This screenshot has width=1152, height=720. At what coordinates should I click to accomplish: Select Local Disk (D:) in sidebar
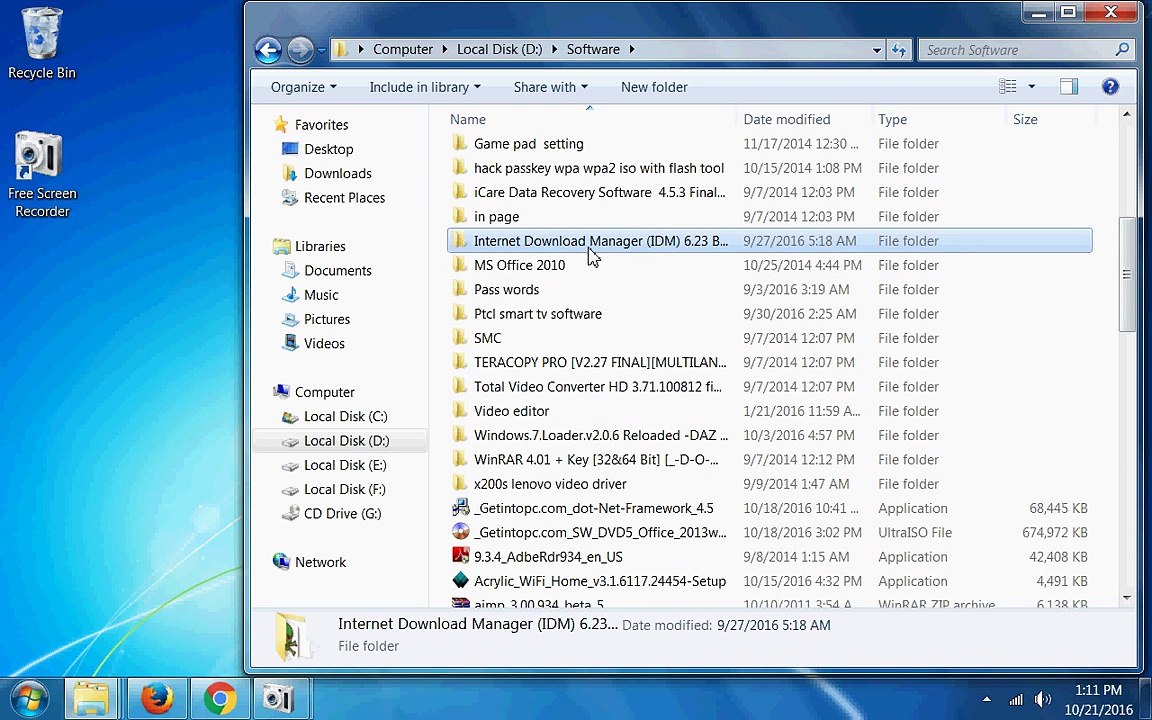click(x=346, y=441)
